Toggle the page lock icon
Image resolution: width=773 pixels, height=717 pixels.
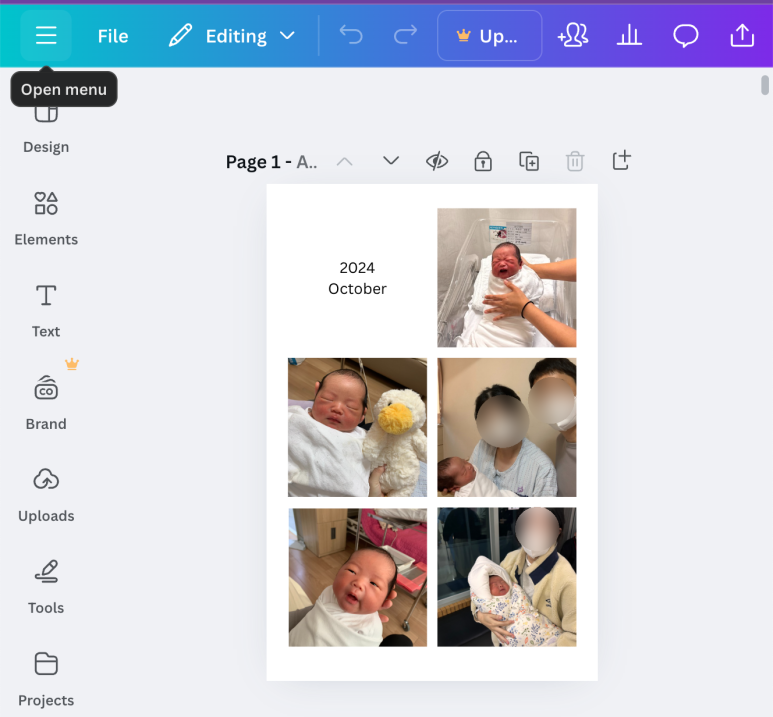click(483, 161)
